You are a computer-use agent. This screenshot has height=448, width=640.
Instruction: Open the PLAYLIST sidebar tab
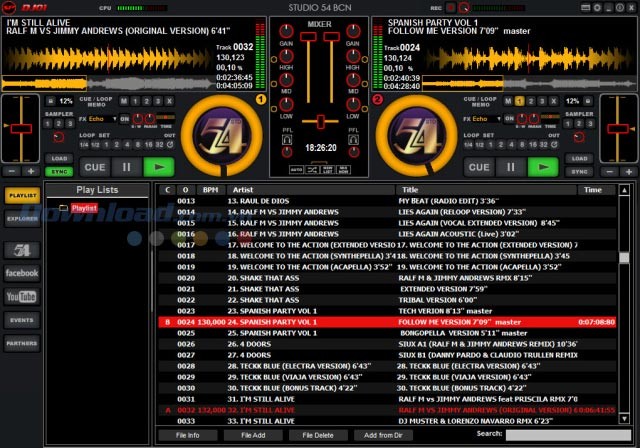click(22, 195)
